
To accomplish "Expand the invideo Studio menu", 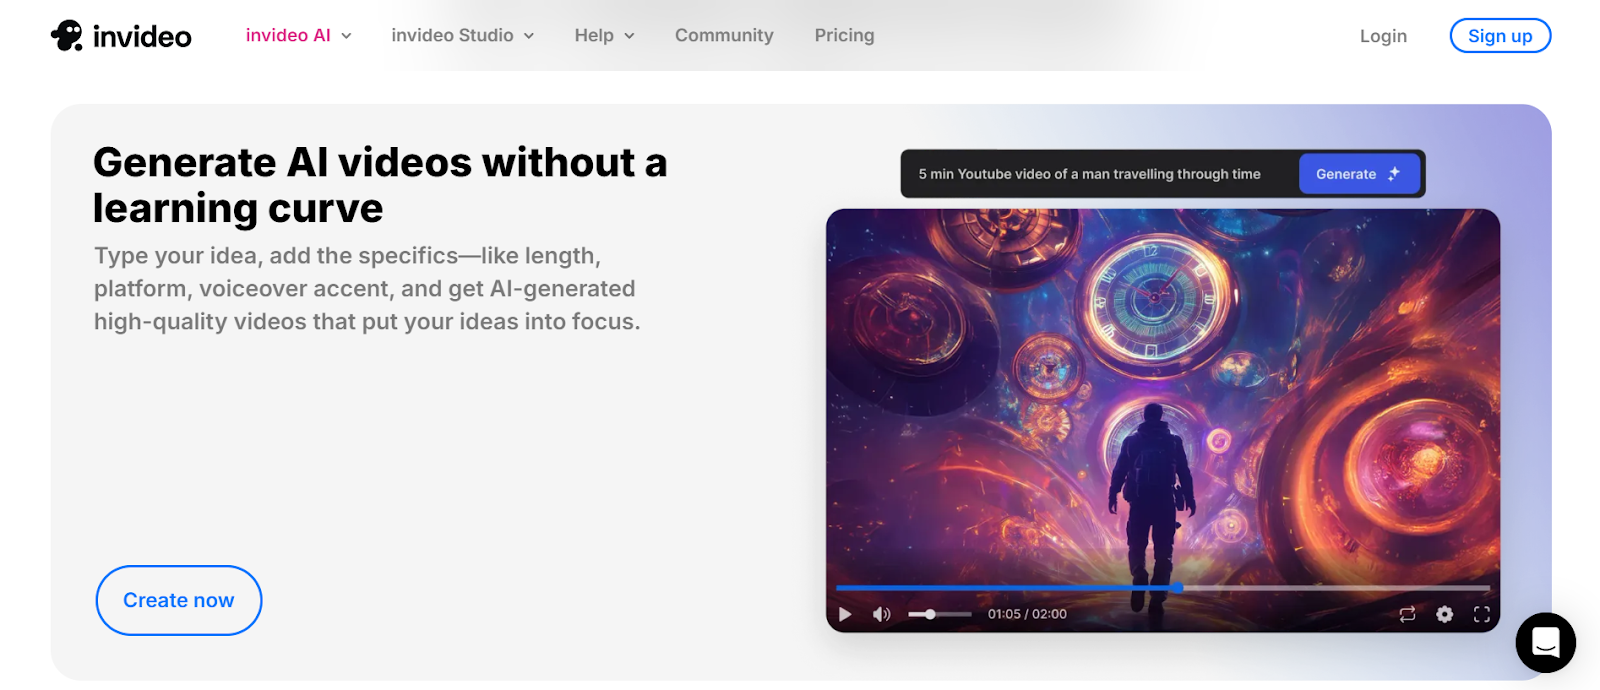I will 462,35.
